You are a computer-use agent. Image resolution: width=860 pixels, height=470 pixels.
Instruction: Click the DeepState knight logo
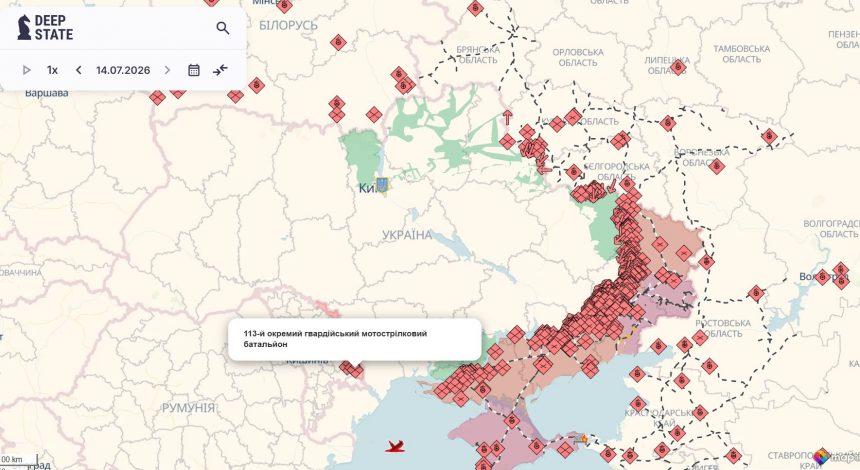point(24,27)
